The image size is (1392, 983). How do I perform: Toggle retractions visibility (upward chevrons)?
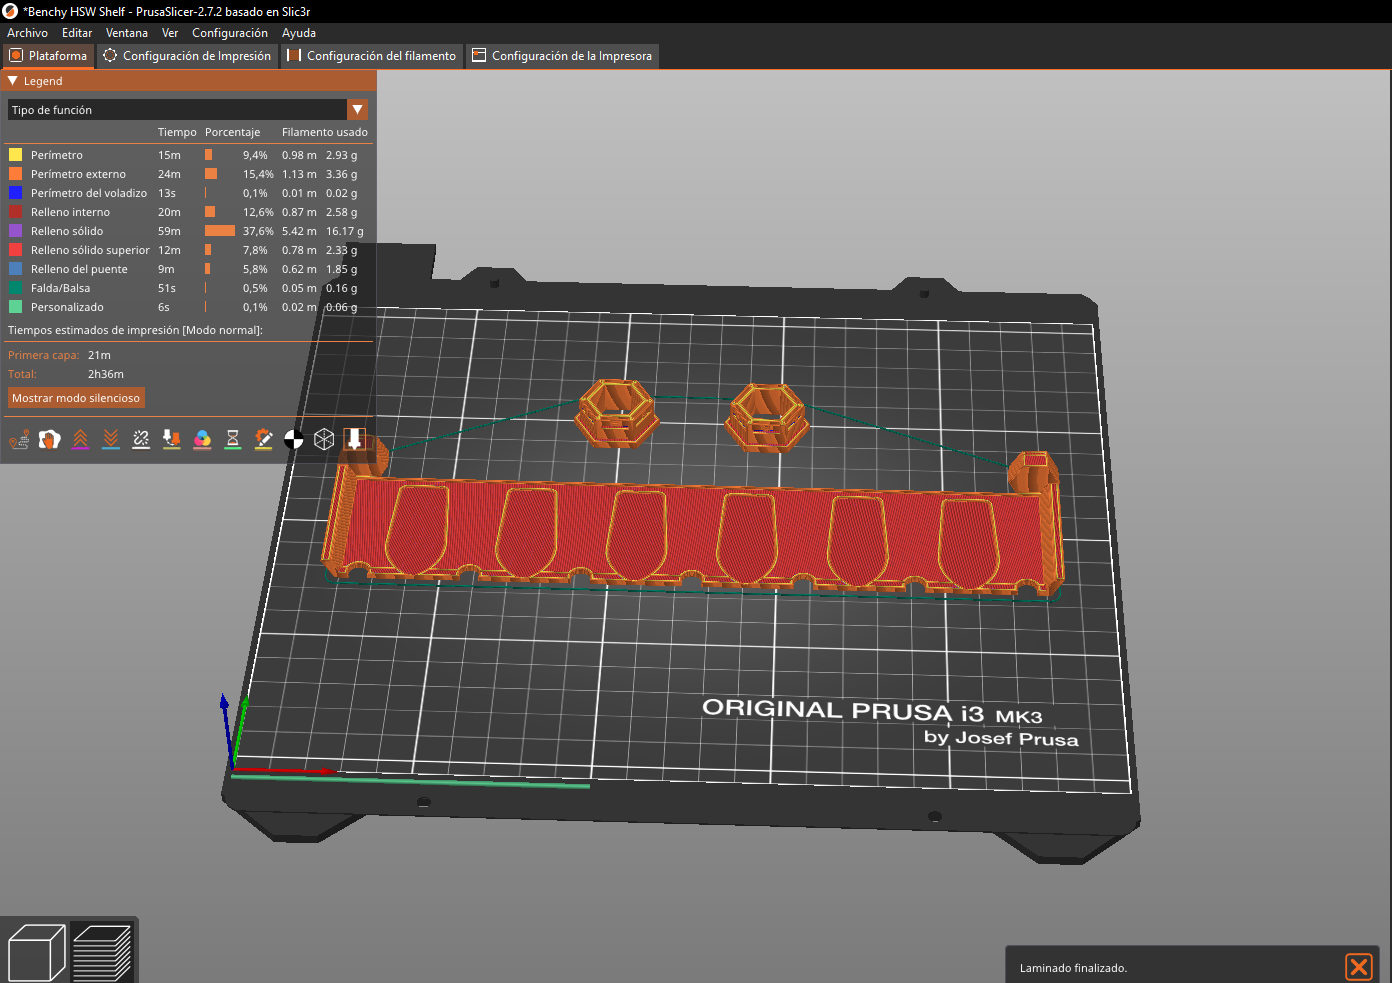point(80,440)
